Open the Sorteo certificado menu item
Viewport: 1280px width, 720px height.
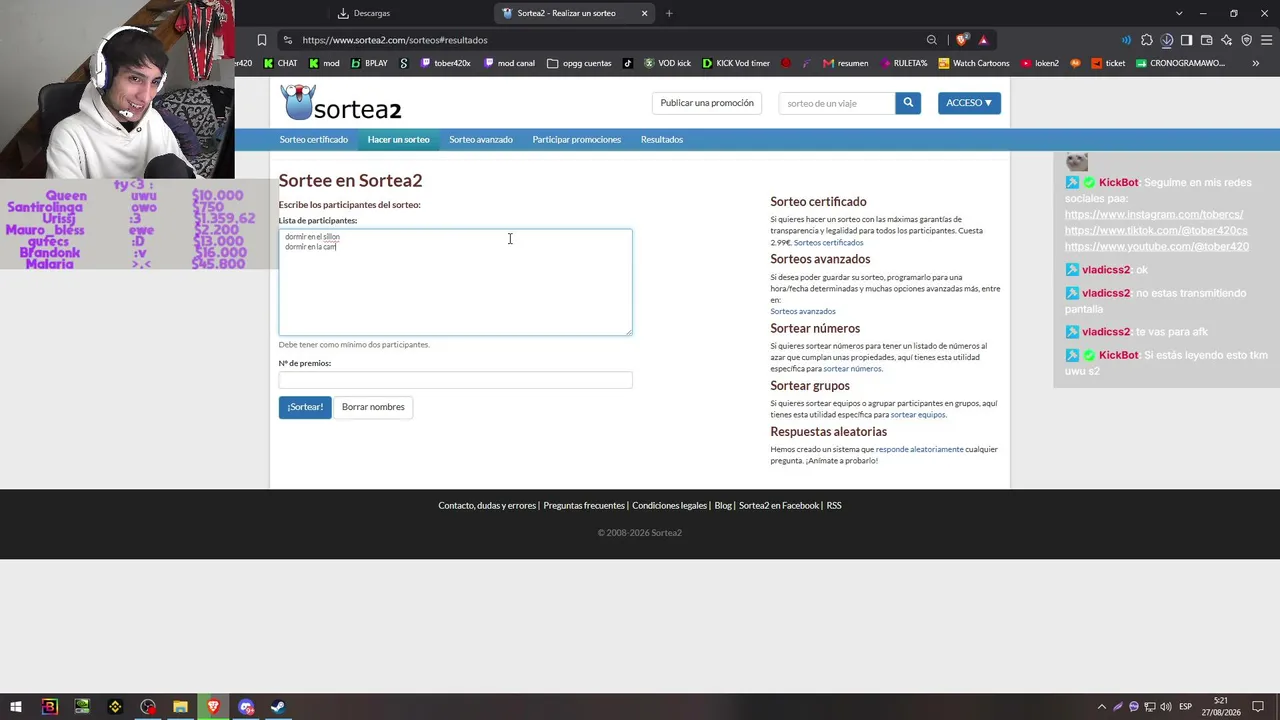point(314,140)
